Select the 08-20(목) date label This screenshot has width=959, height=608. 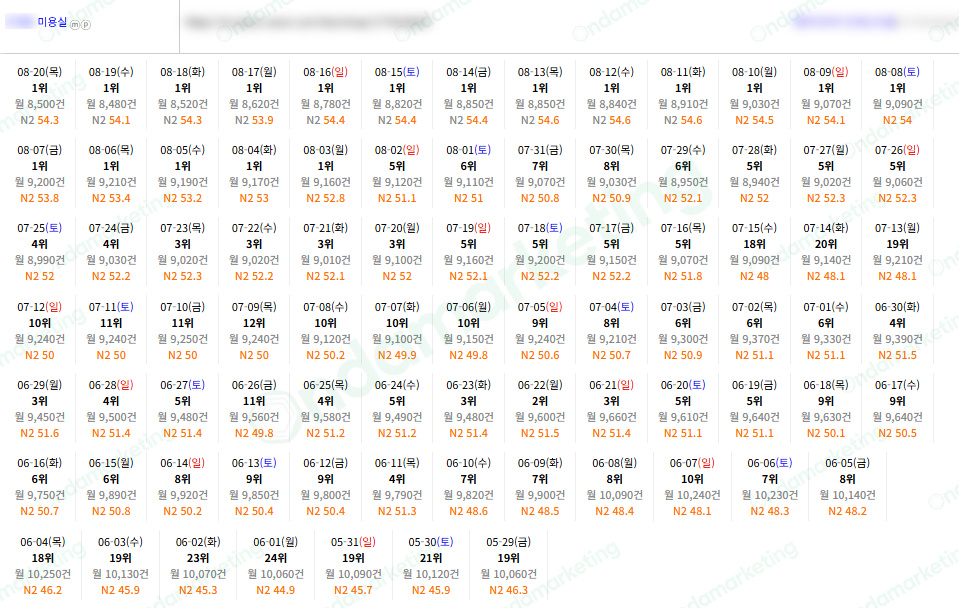click(40, 72)
